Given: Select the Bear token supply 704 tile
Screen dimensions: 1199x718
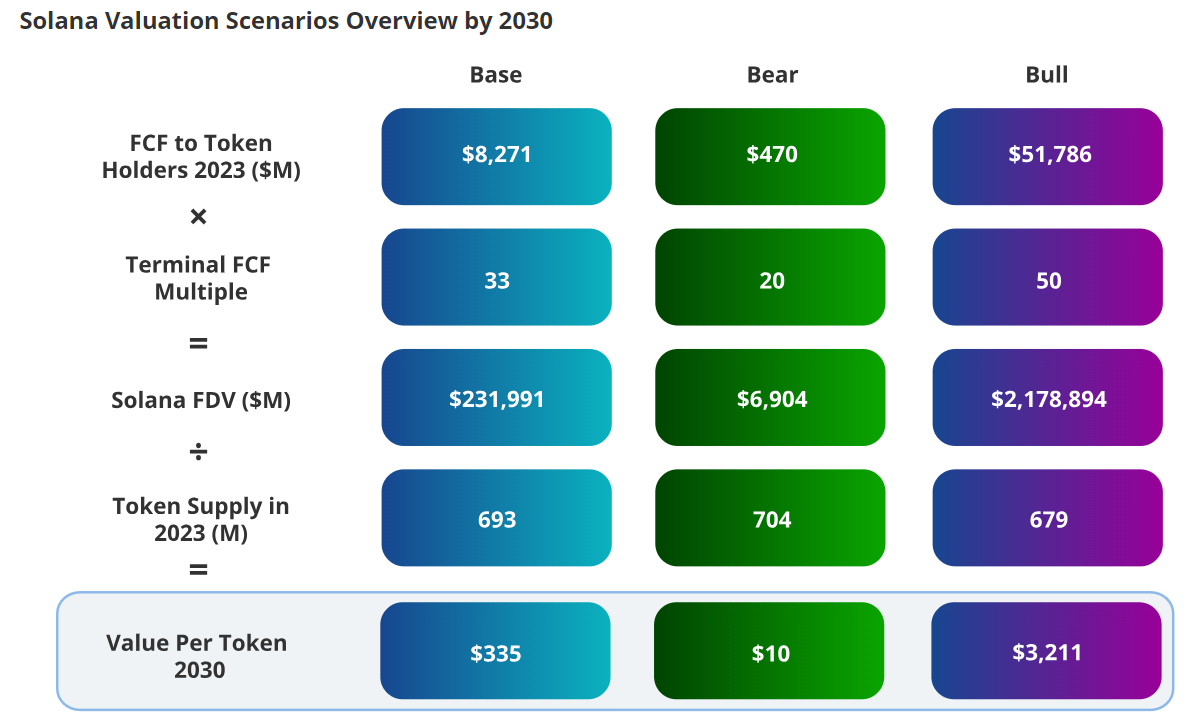Looking at the screenshot, I should (770, 518).
